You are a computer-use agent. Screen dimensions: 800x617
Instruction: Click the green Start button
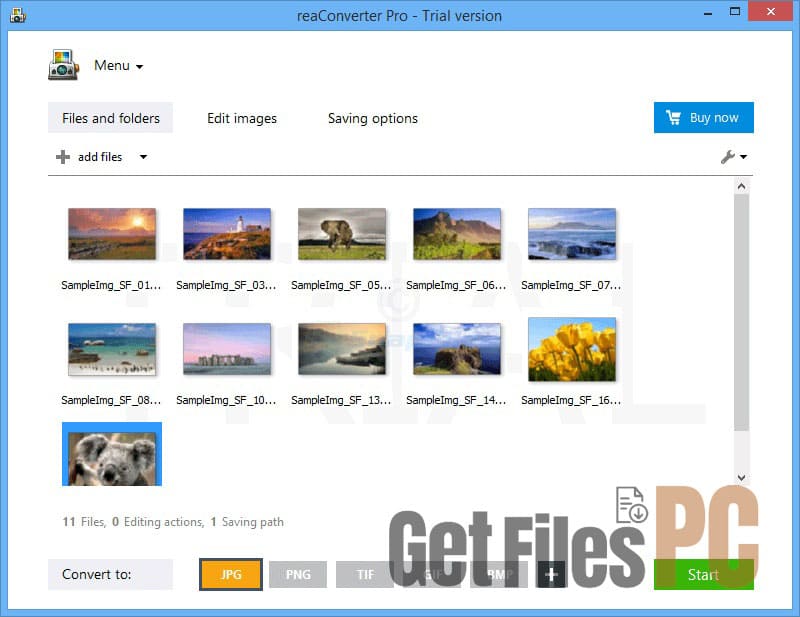pyautogui.click(x=704, y=575)
